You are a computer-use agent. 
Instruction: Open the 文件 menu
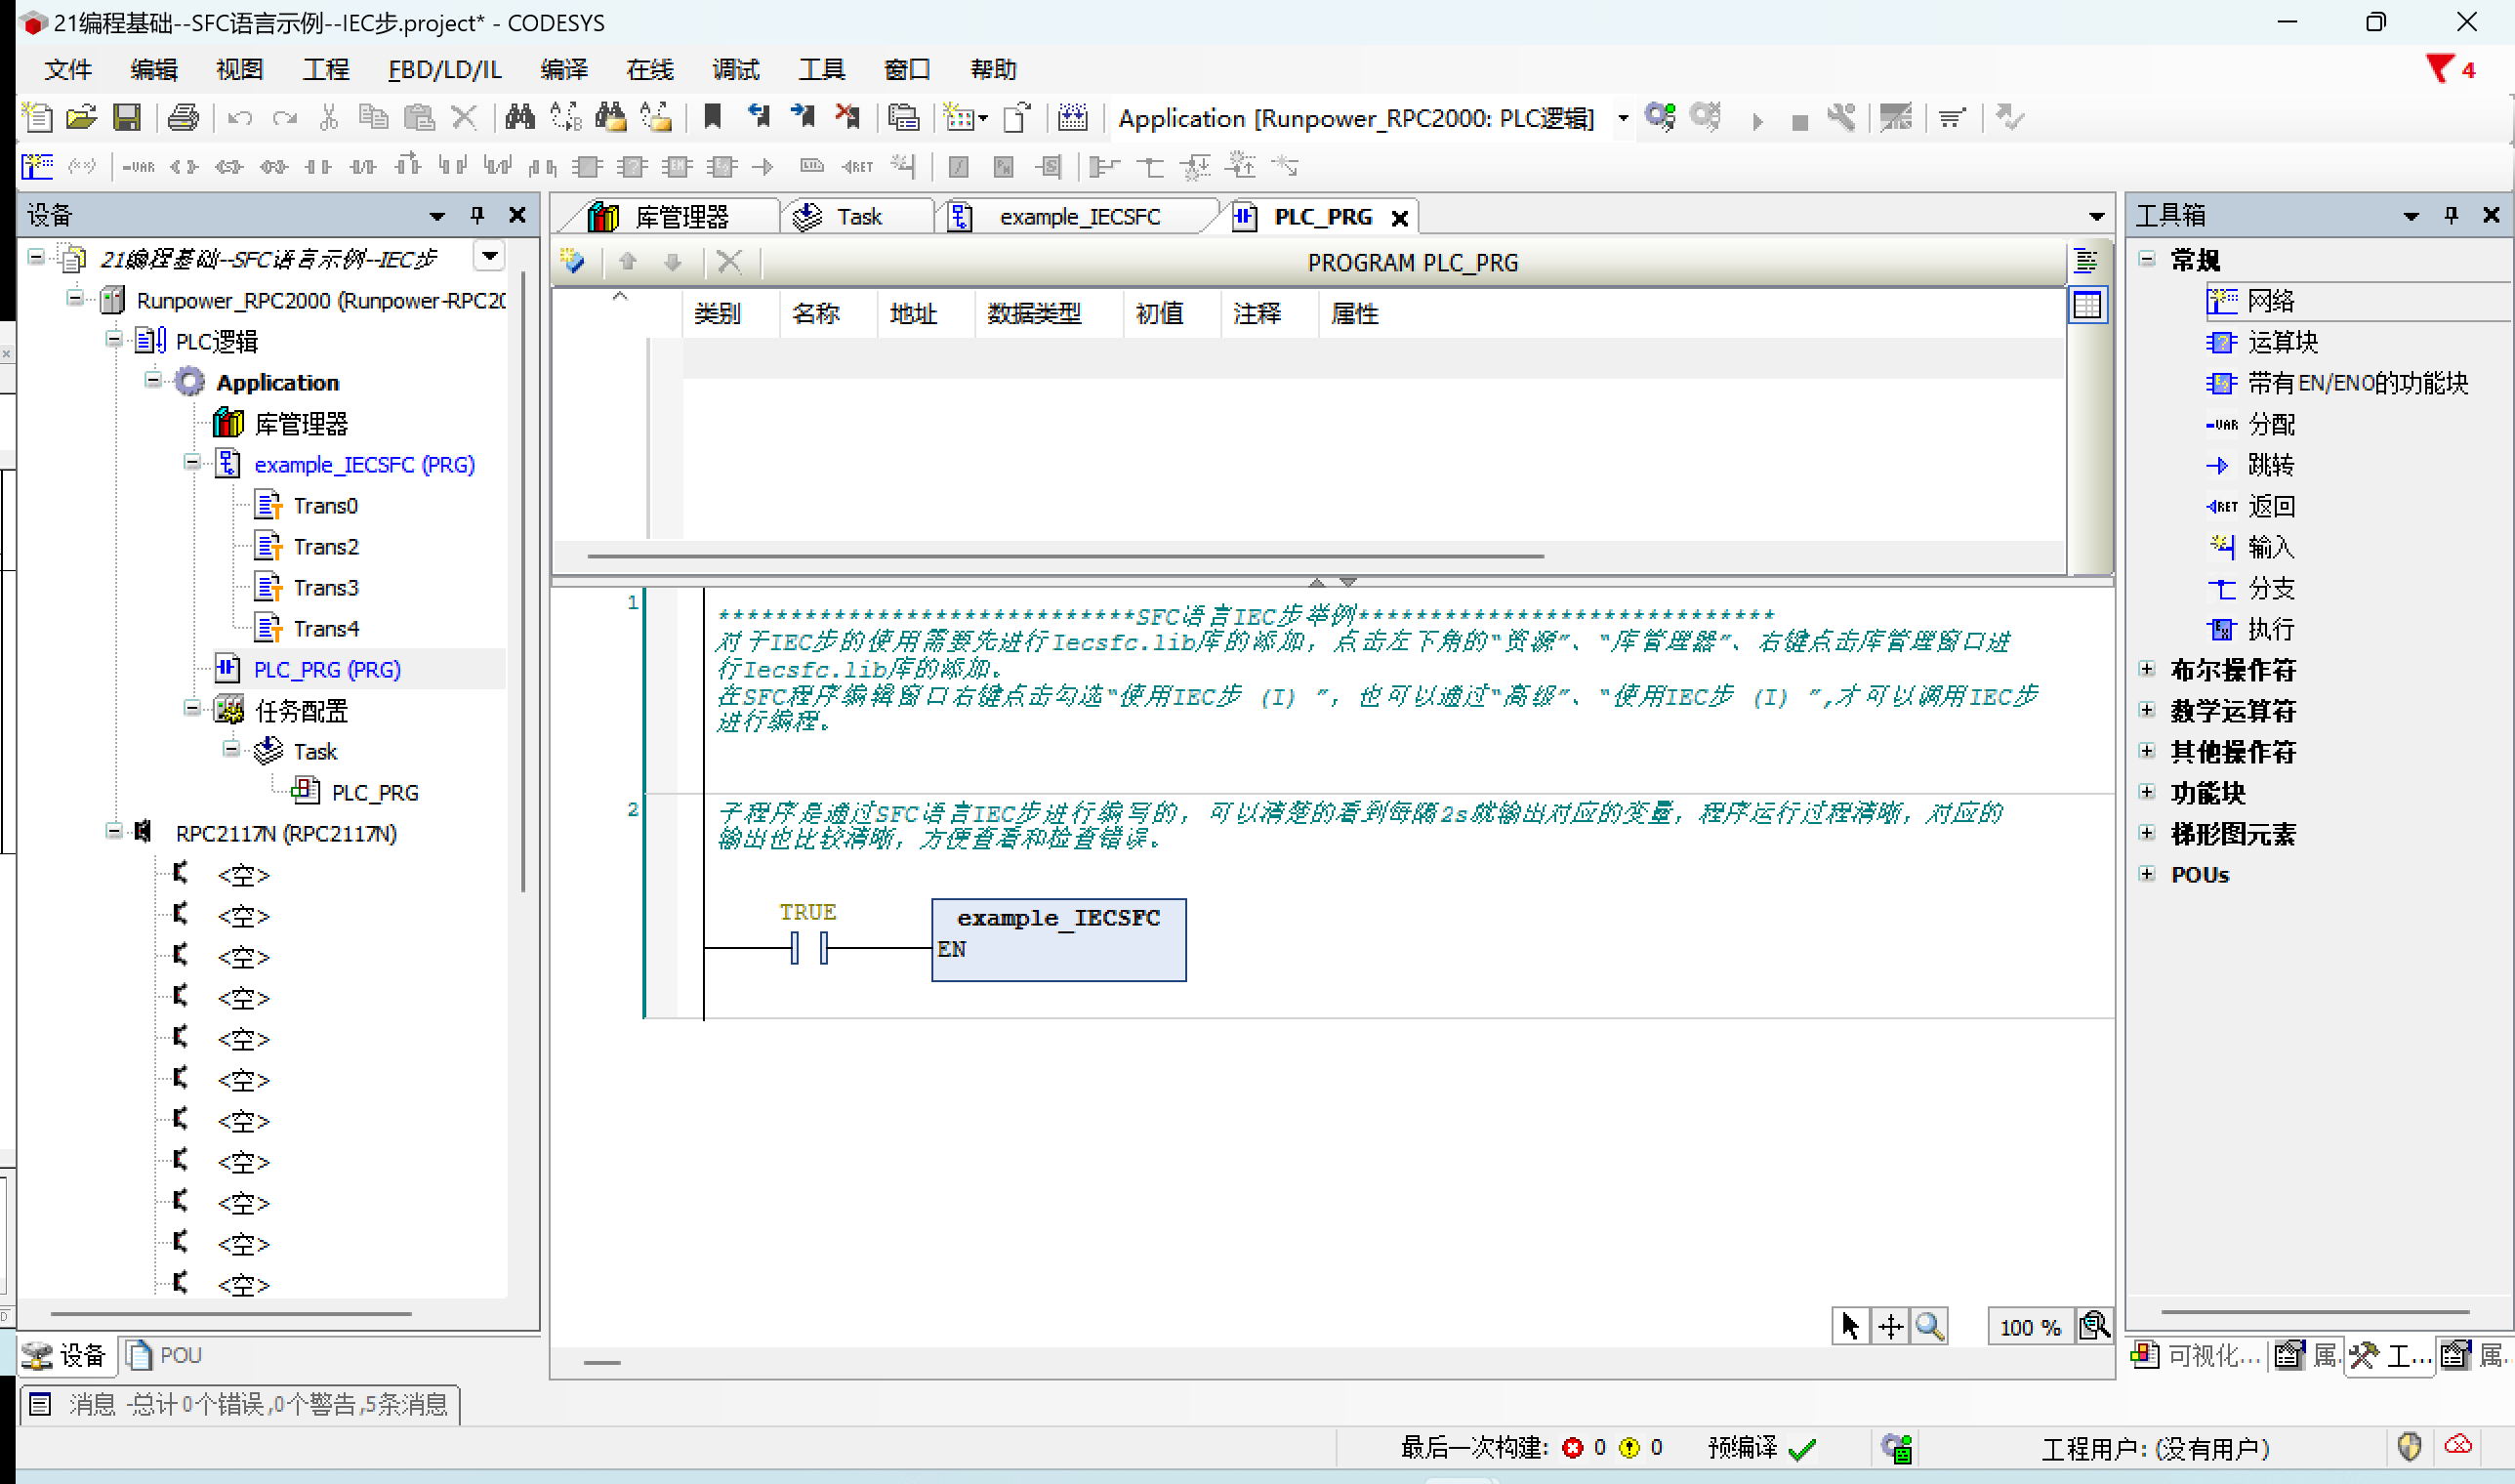[68, 69]
